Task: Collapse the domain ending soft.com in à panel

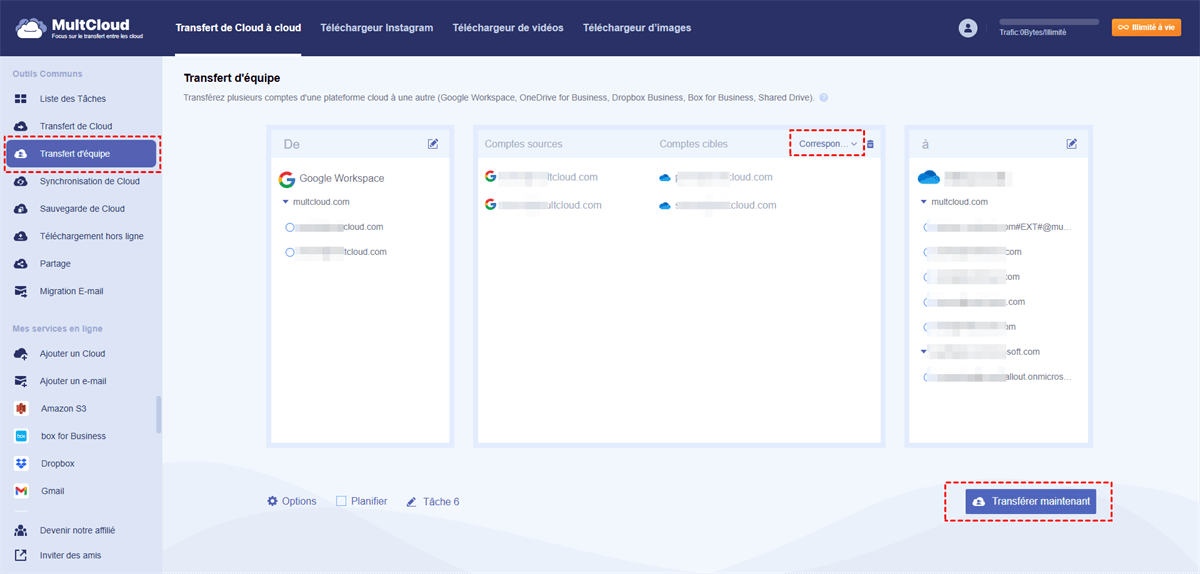Action: (924, 352)
